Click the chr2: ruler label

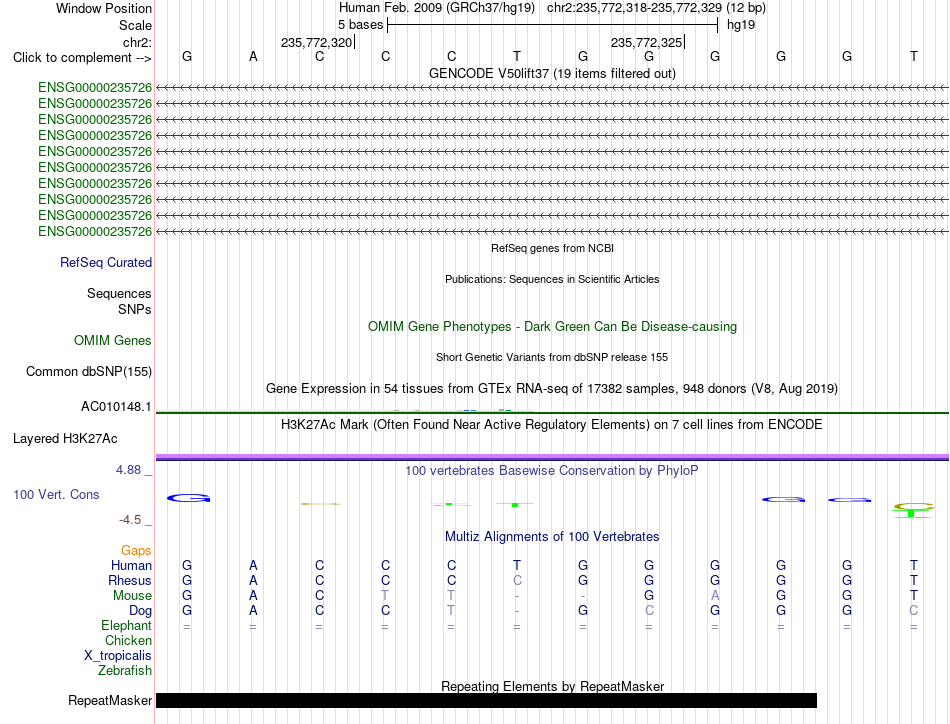[137, 42]
